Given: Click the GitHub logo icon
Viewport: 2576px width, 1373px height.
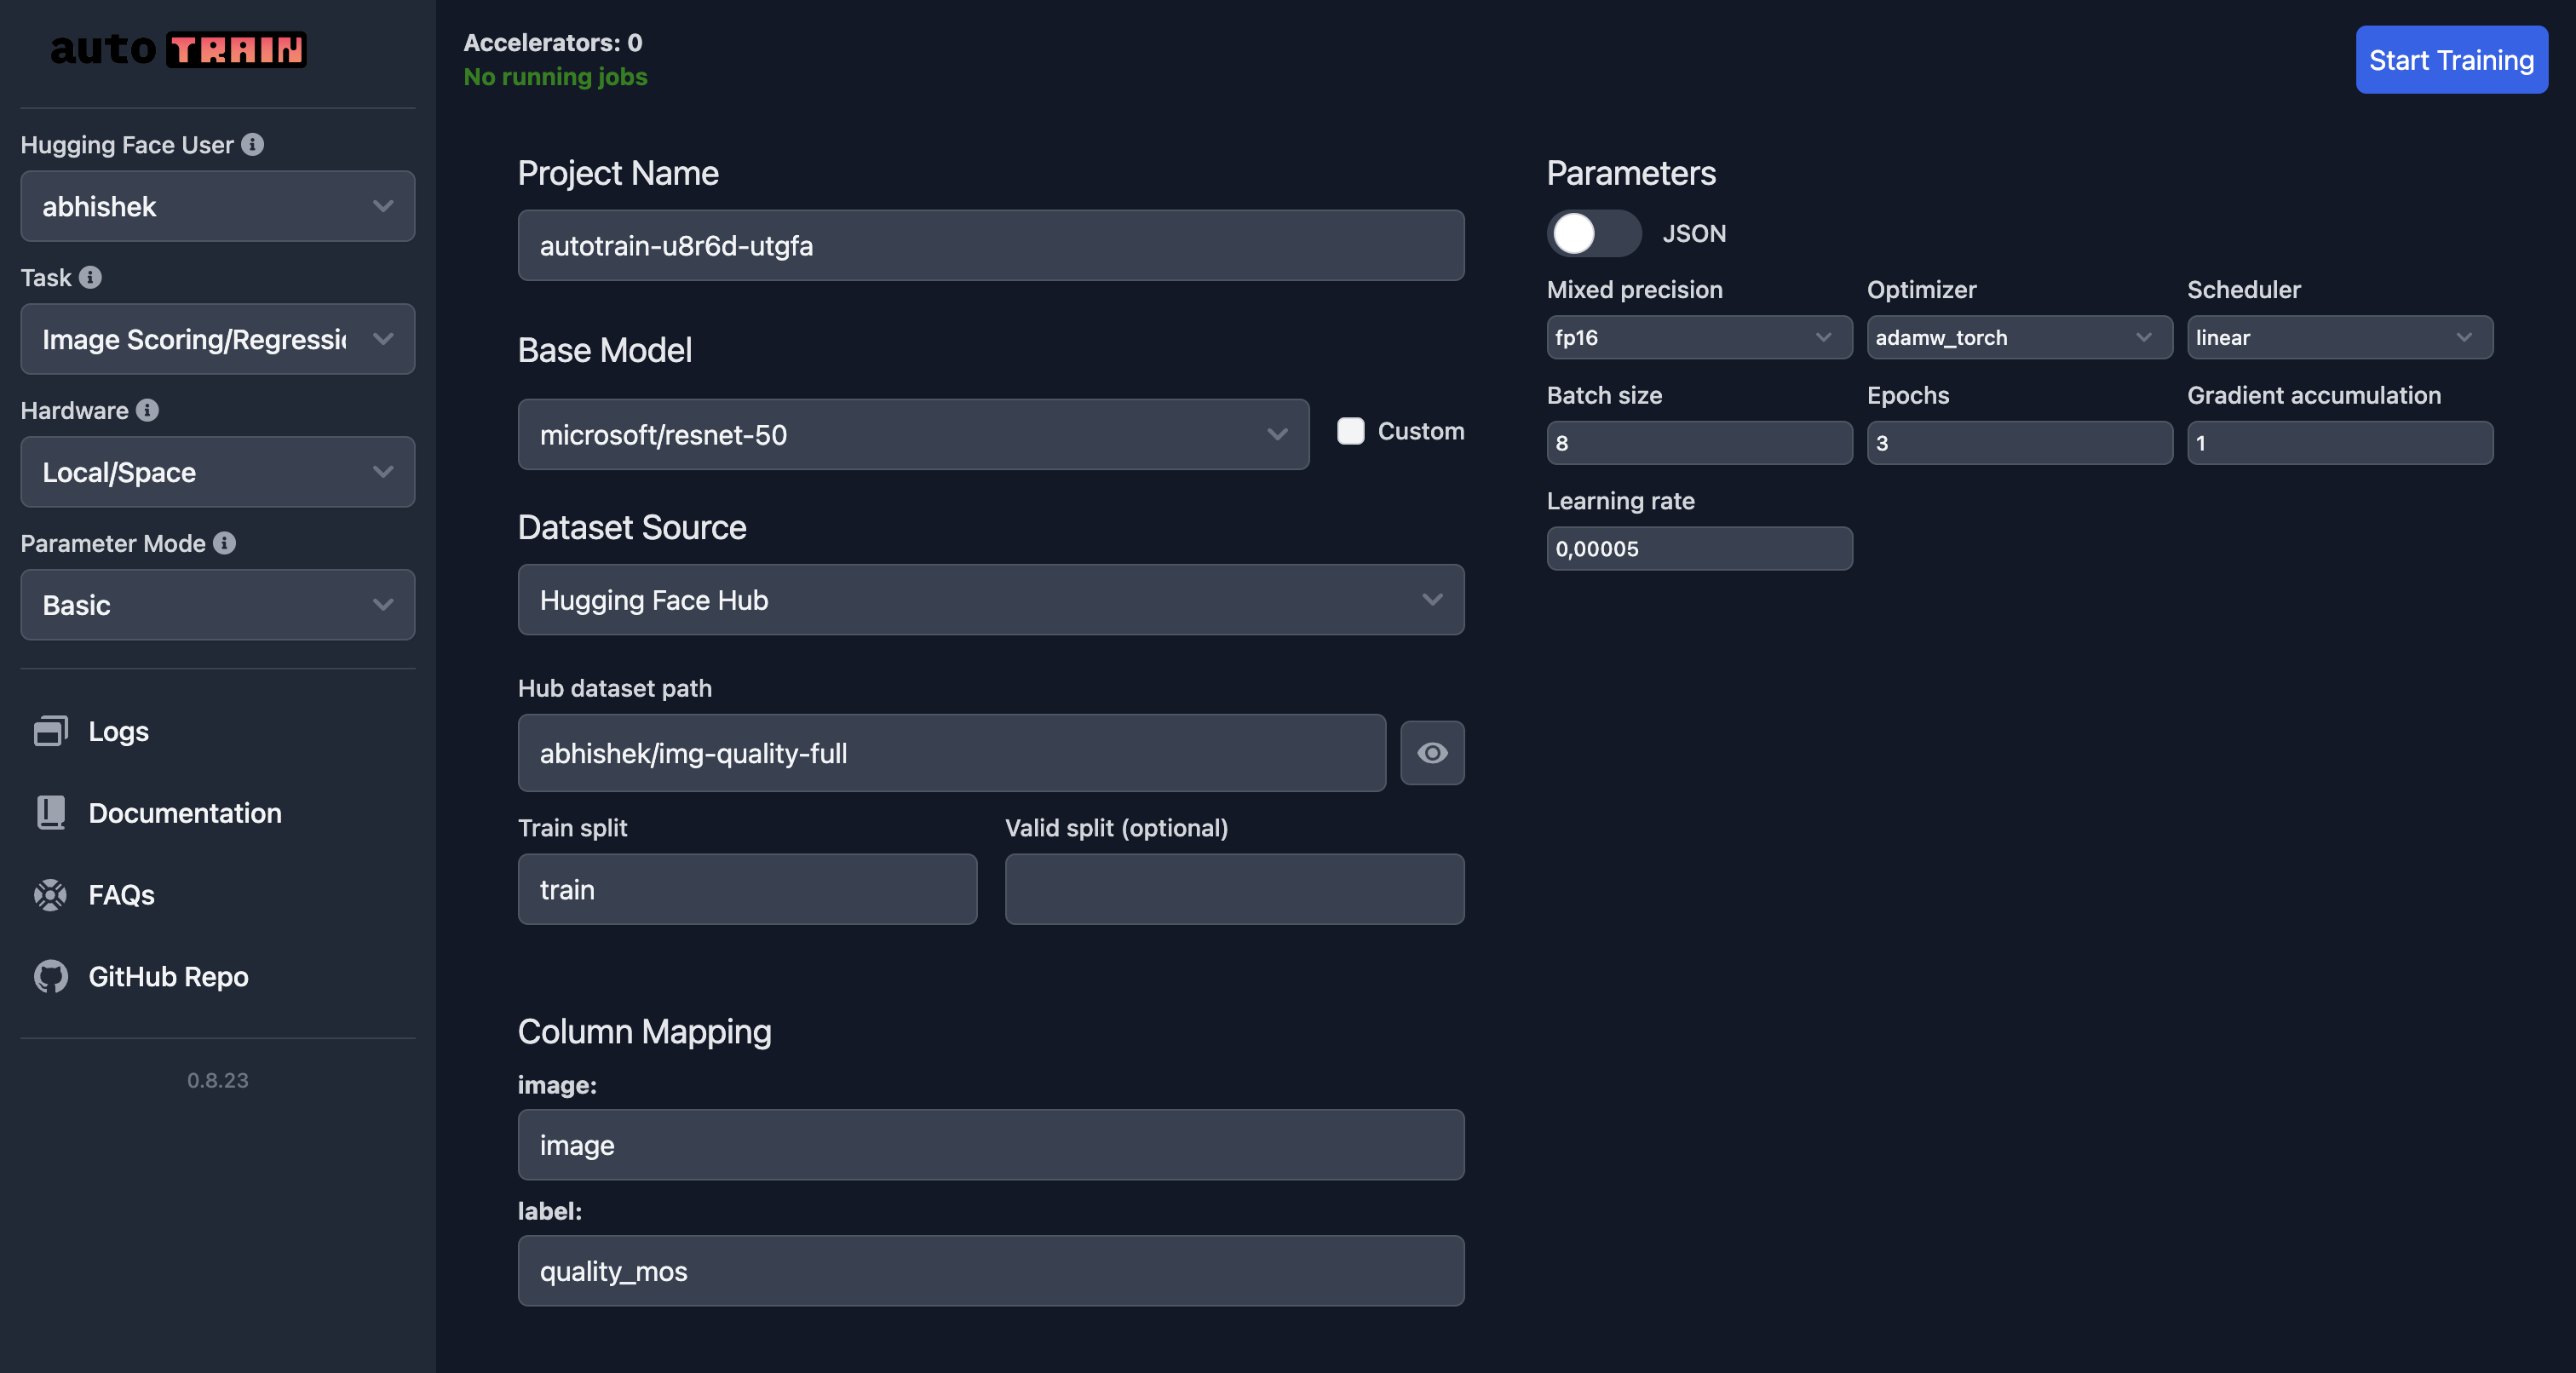Looking at the screenshot, I should point(50,977).
